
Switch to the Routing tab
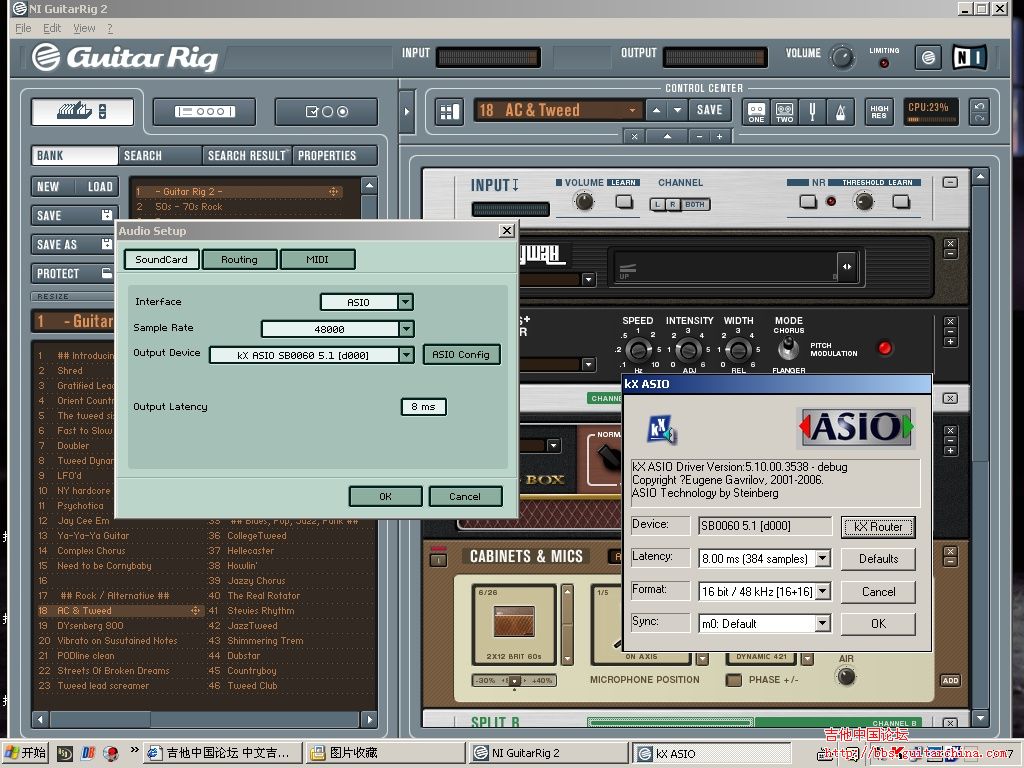239,260
